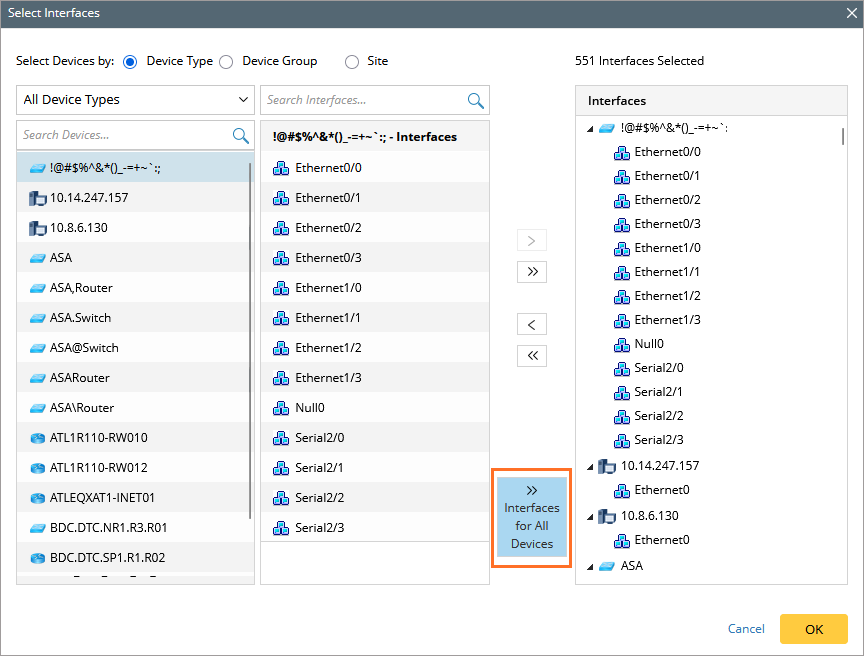The image size is (864, 656).
Task: Select the Device Type radio button
Action: tap(130, 62)
